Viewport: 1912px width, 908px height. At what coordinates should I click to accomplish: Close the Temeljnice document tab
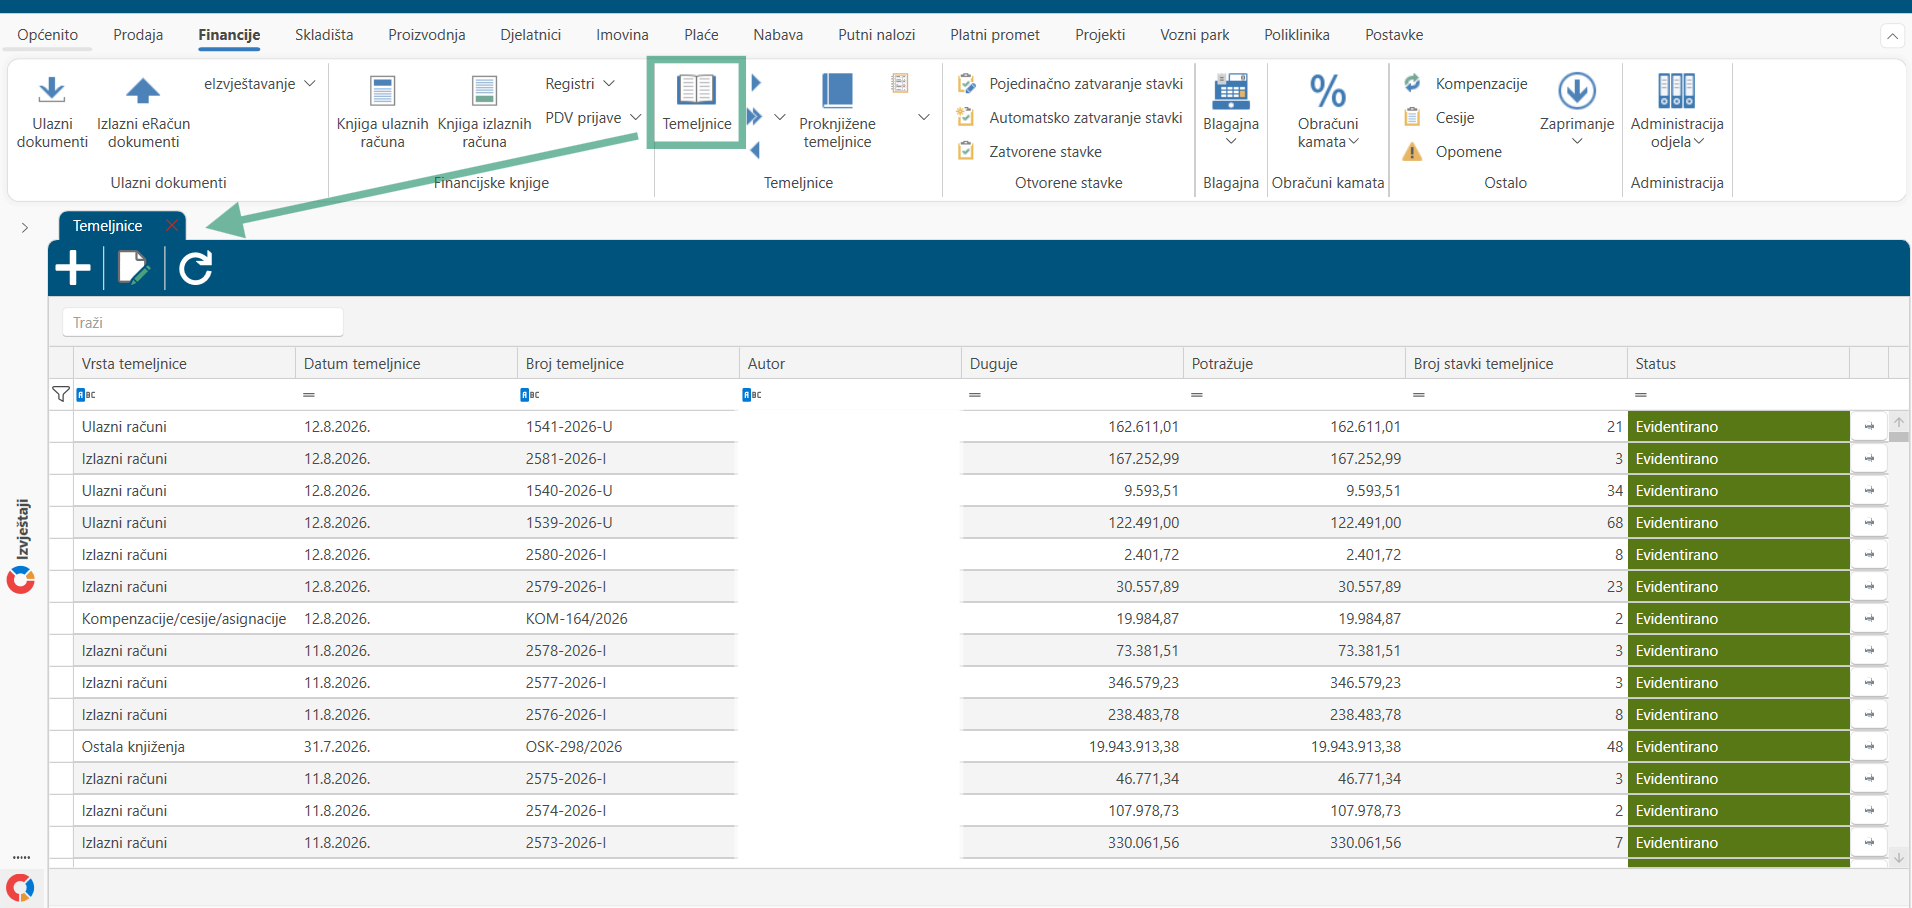tap(172, 225)
